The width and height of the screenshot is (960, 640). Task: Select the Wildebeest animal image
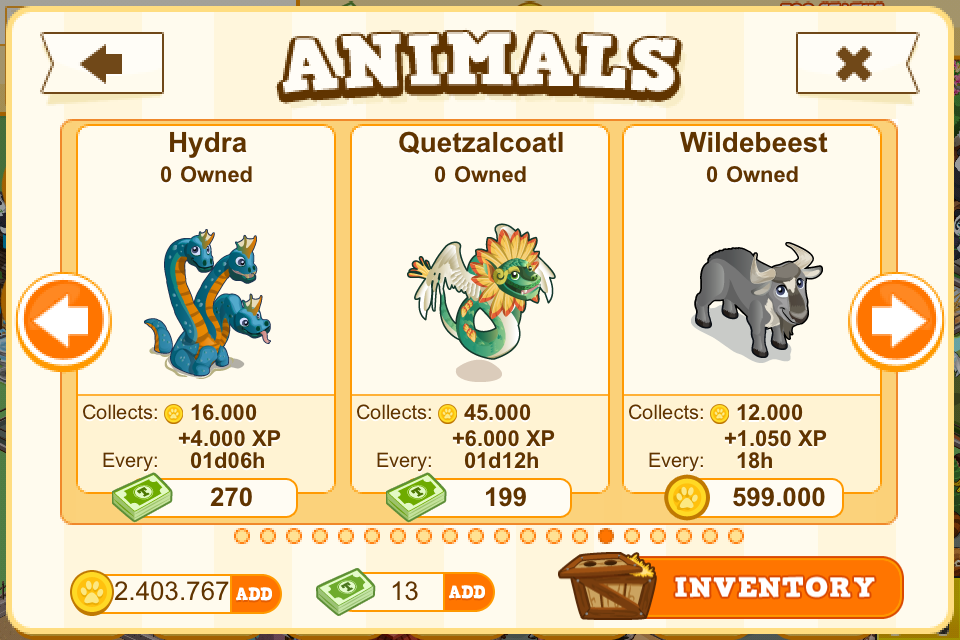757,300
